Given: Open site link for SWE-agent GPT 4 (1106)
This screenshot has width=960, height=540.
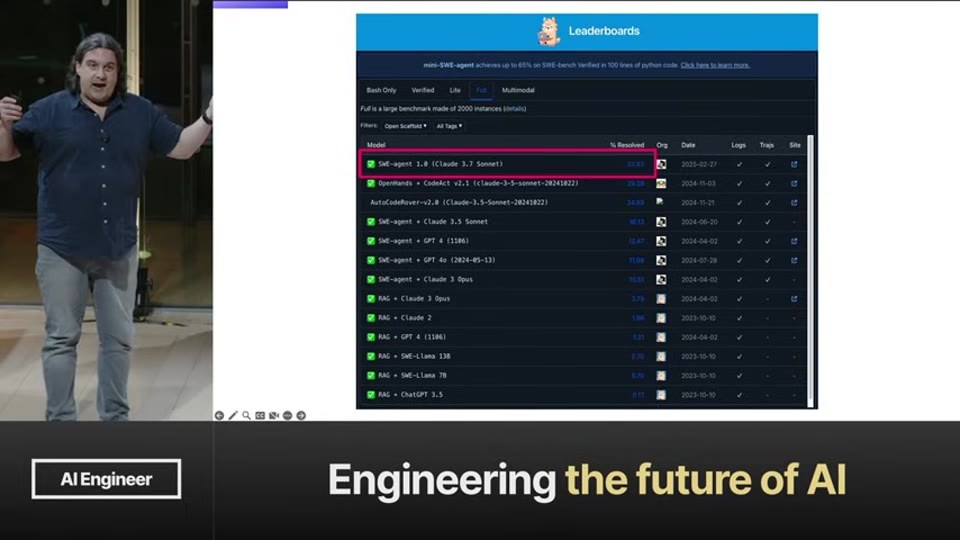Looking at the screenshot, I should tap(794, 241).
